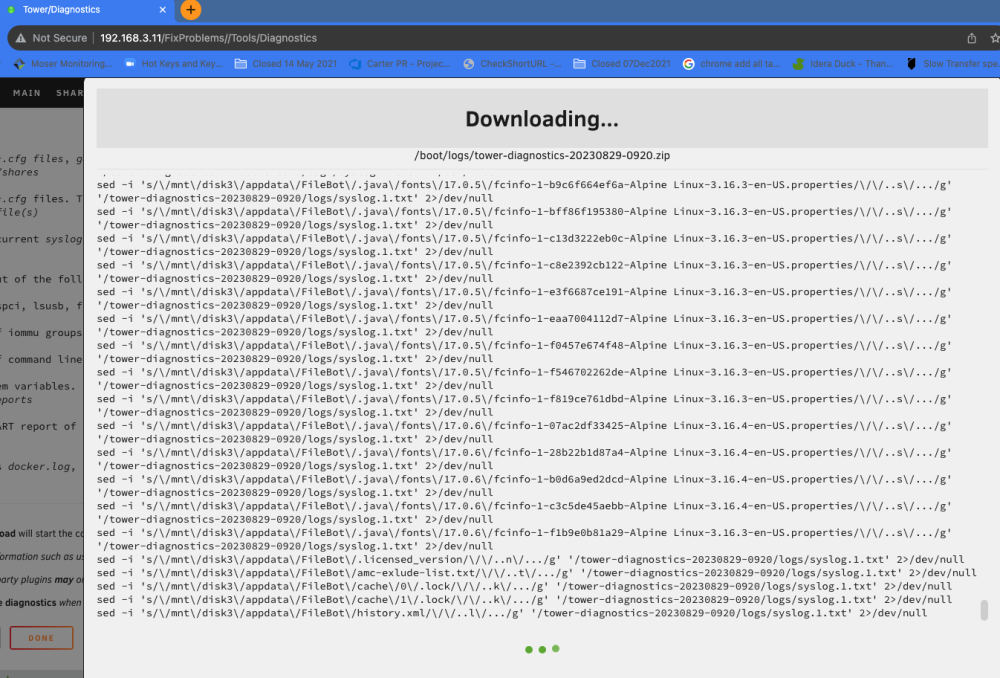Click the Moser Monitoring bookmark icon
This screenshot has height=678, width=1000.
19,64
